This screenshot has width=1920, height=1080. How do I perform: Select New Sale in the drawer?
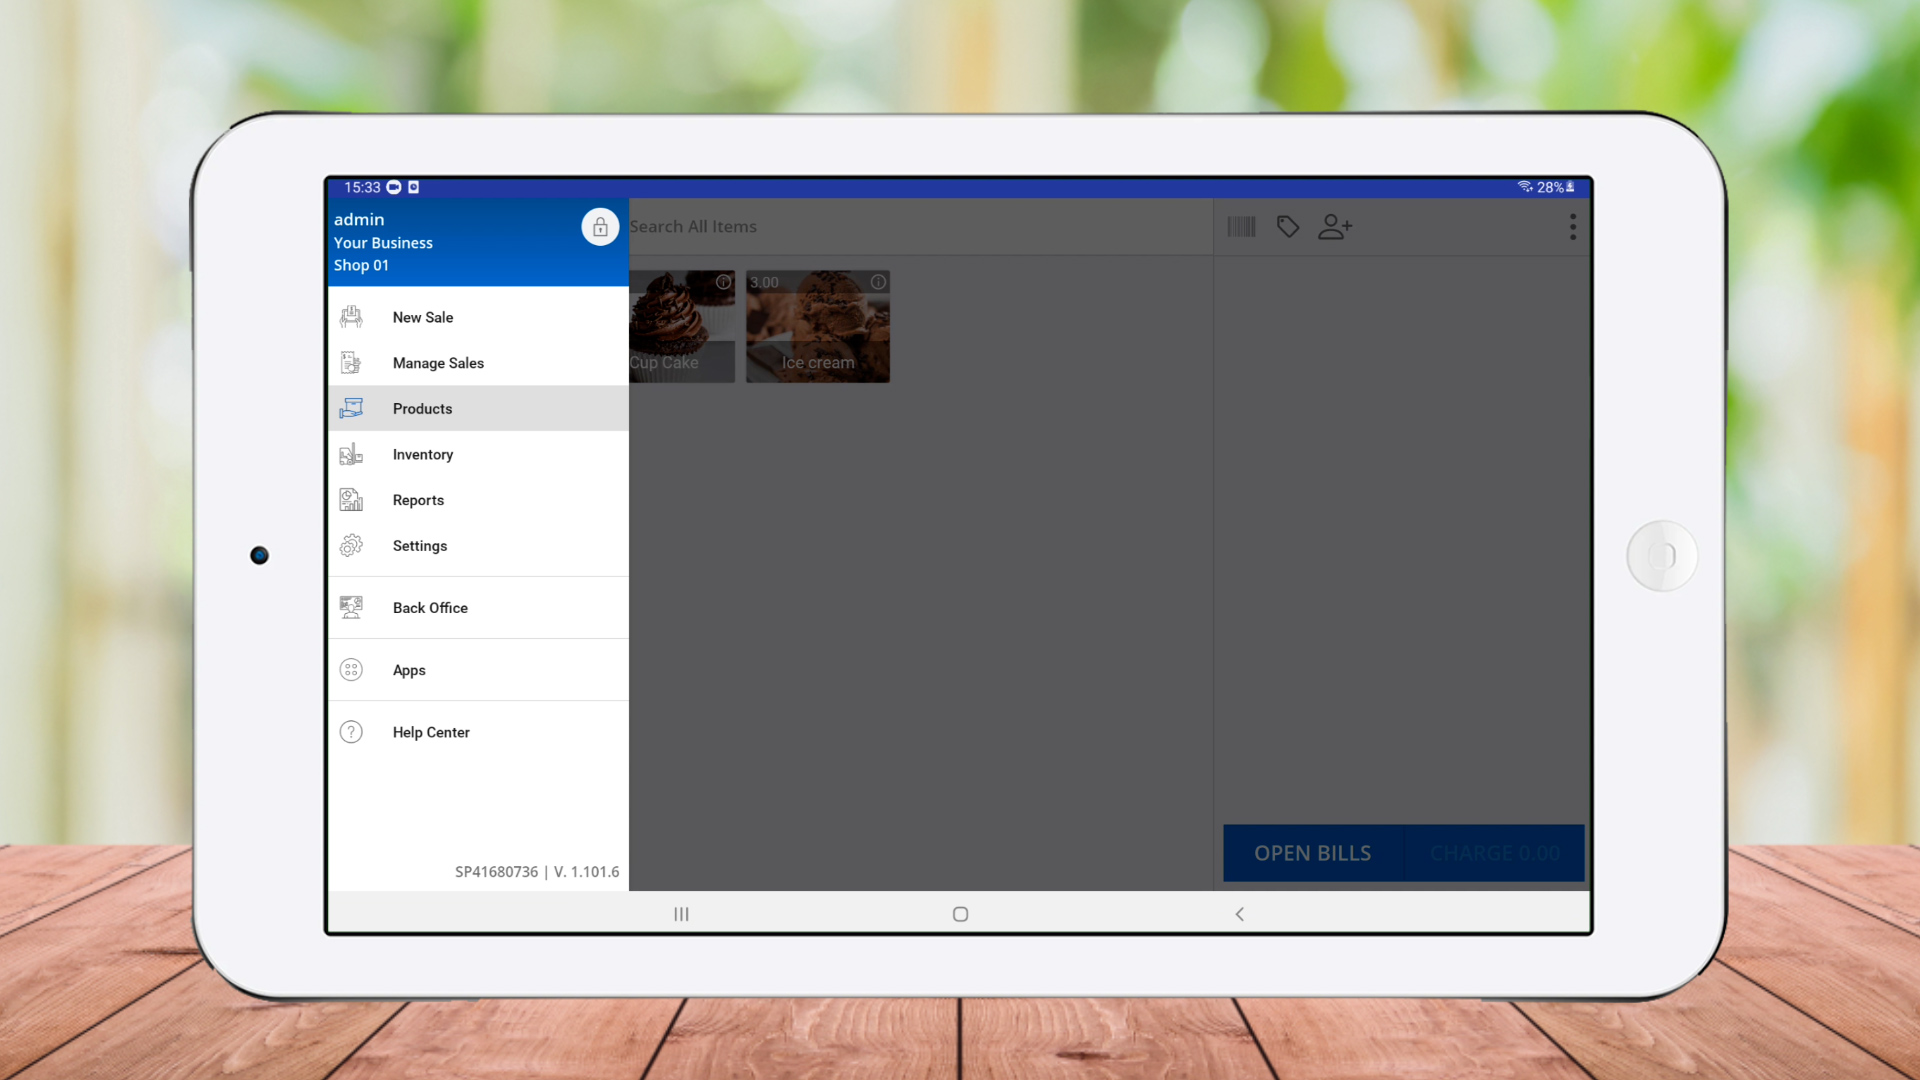[x=422, y=317]
